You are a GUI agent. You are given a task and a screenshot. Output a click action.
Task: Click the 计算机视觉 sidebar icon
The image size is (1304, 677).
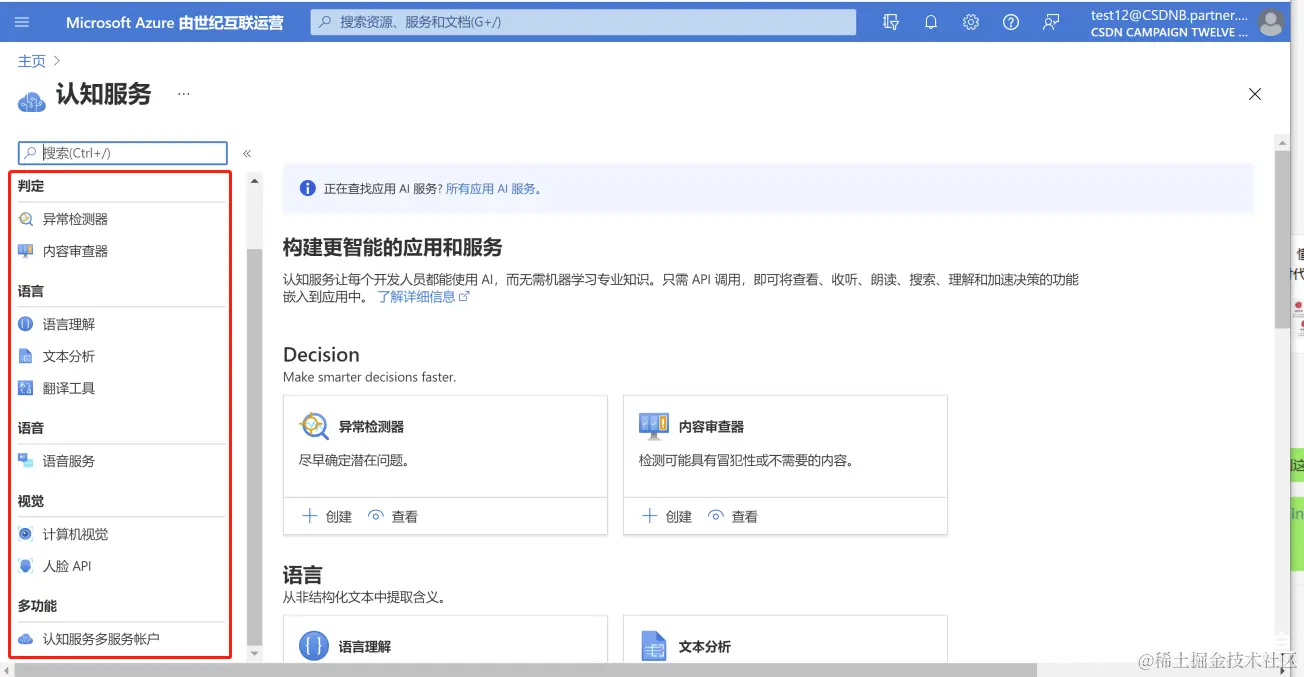click(x=26, y=534)
